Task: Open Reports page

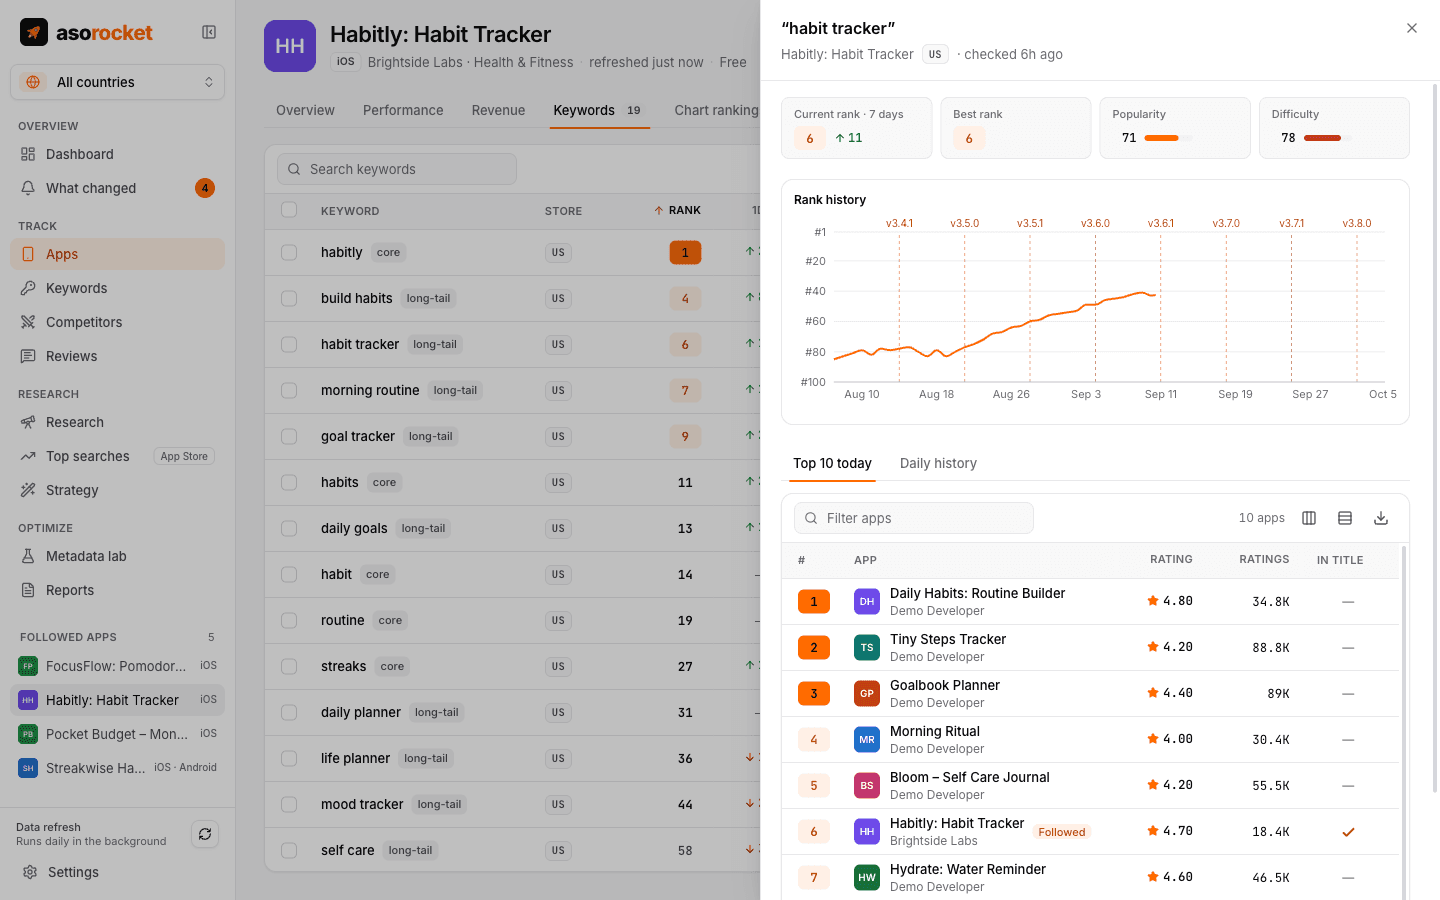Action: (x=117, y=590)
